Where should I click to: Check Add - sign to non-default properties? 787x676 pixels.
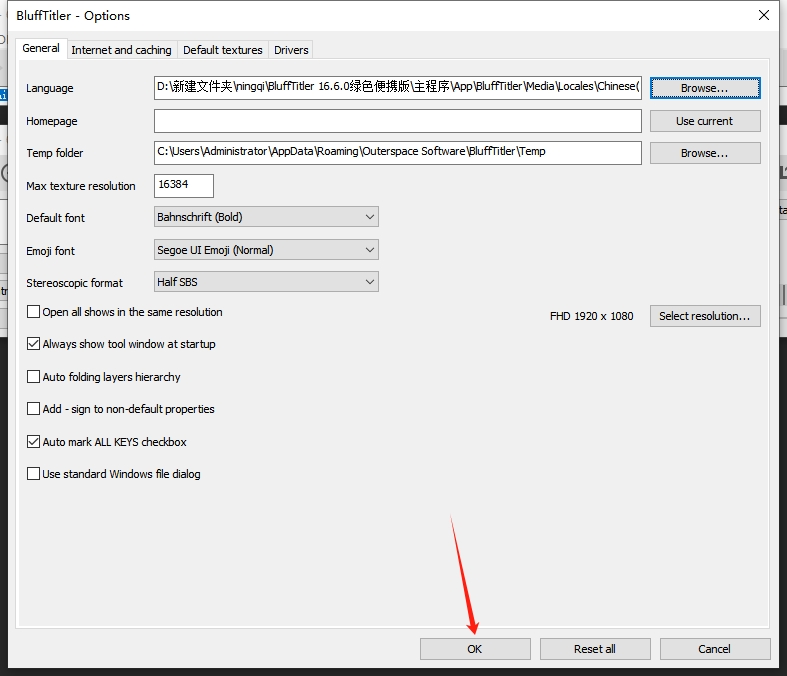[x=34, y=409]
